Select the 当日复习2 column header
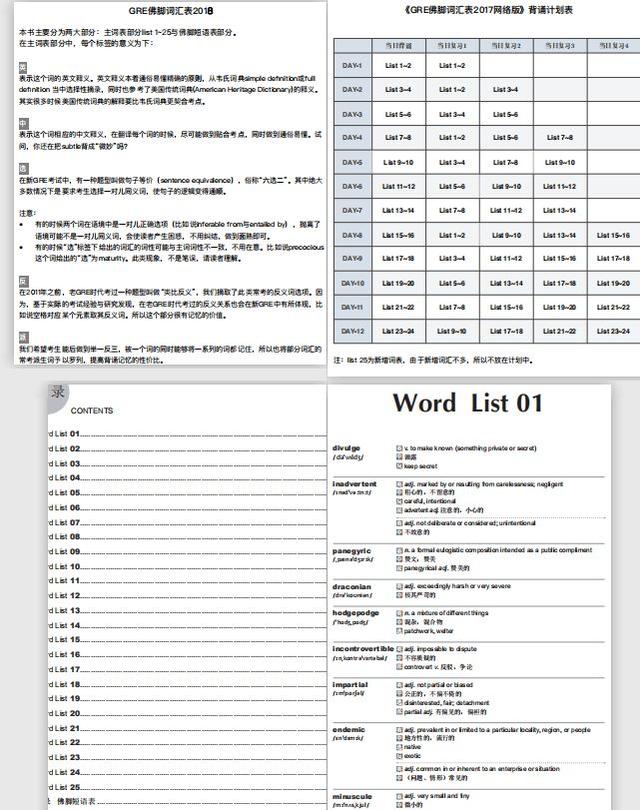Viewport: 640px width, 810px height. point(506,45)
